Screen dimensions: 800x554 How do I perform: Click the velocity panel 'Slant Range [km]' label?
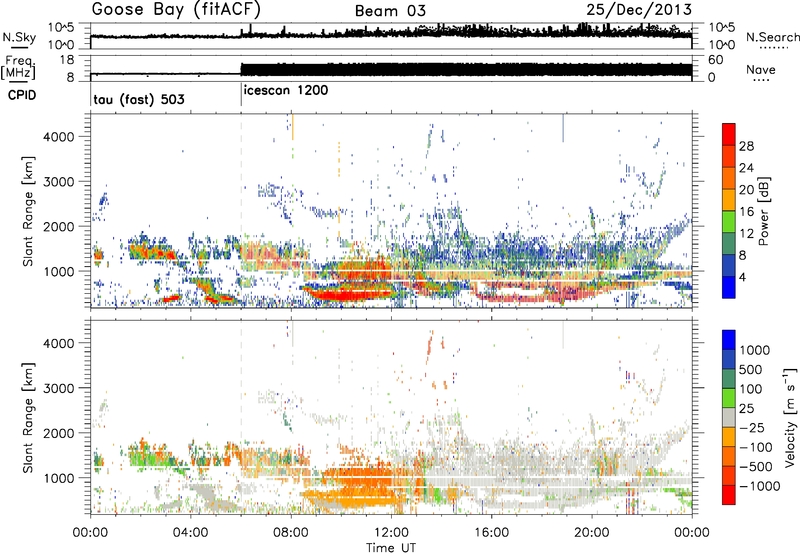(x=28, y=418)
